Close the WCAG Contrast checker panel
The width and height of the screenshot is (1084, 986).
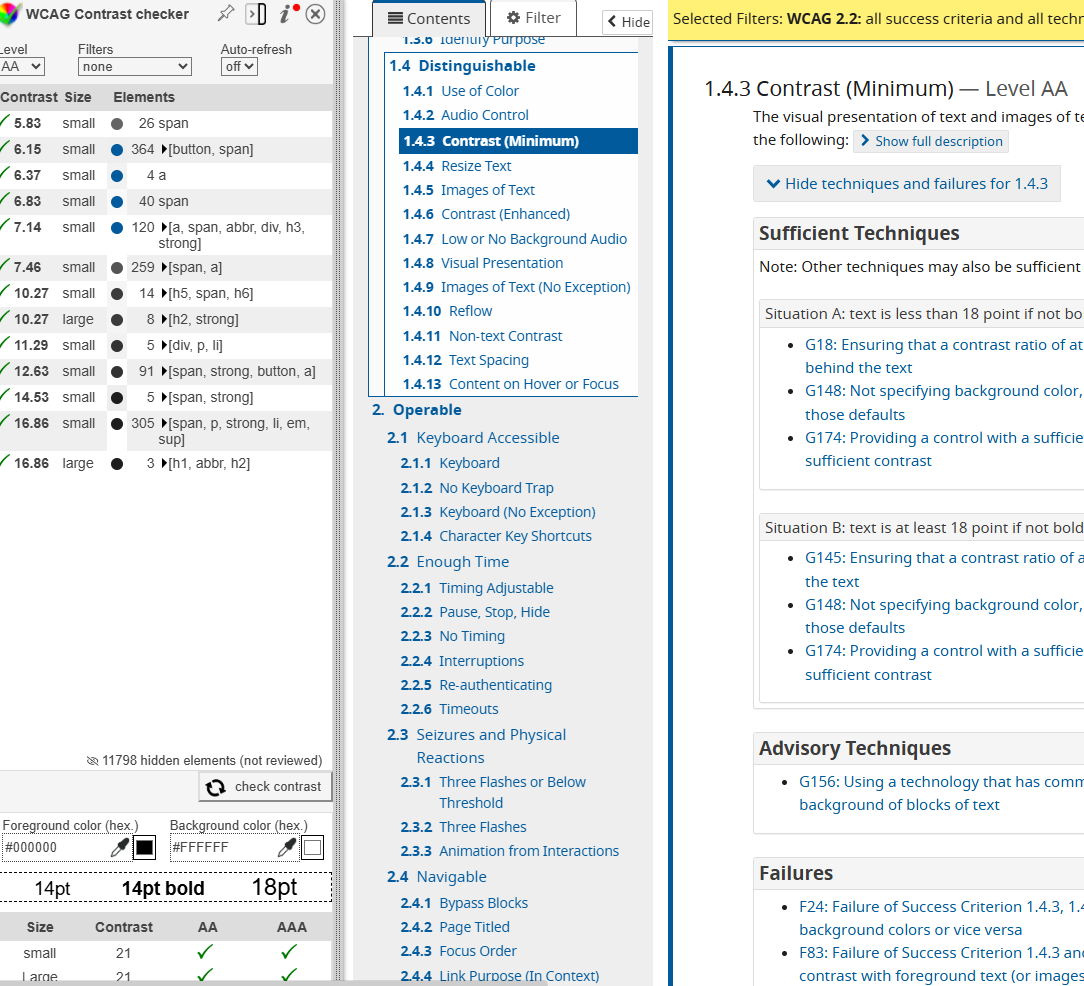pyautogui.click(x=315, y=14)
